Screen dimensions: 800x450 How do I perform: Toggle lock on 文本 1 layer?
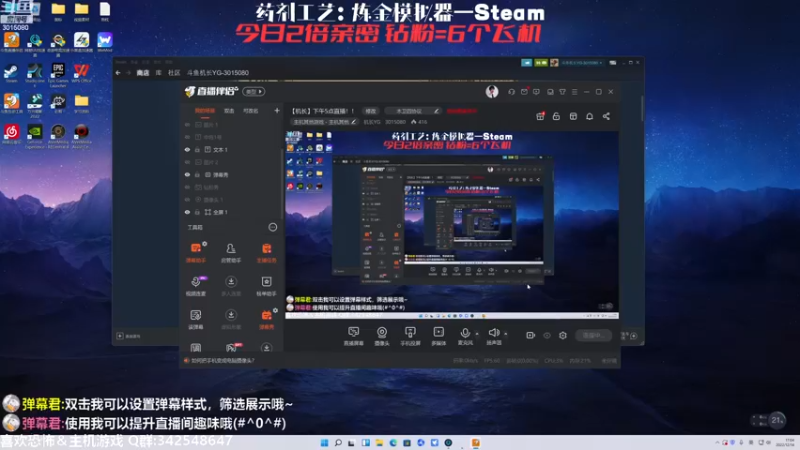[197, 149]
